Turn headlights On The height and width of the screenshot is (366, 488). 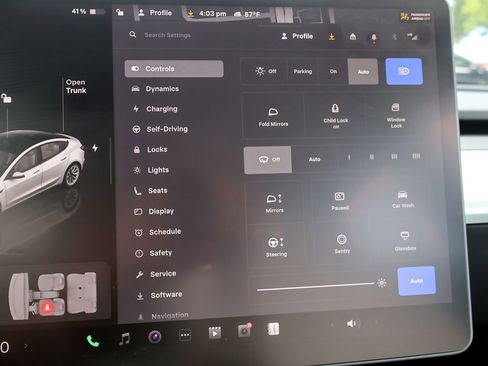click(333, 71)
